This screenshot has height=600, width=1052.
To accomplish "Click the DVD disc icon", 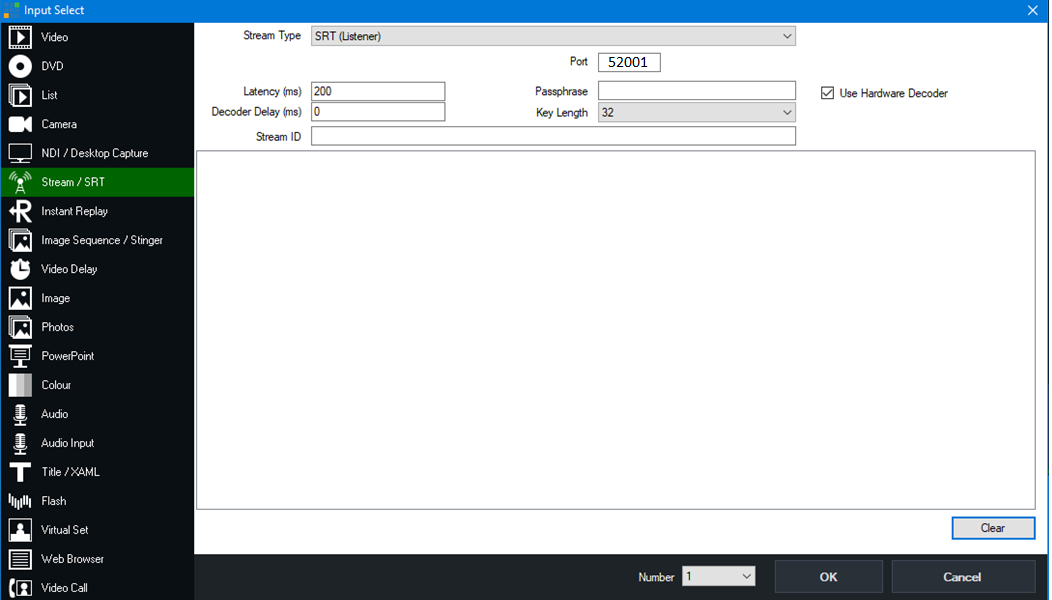I will point(20,67).
